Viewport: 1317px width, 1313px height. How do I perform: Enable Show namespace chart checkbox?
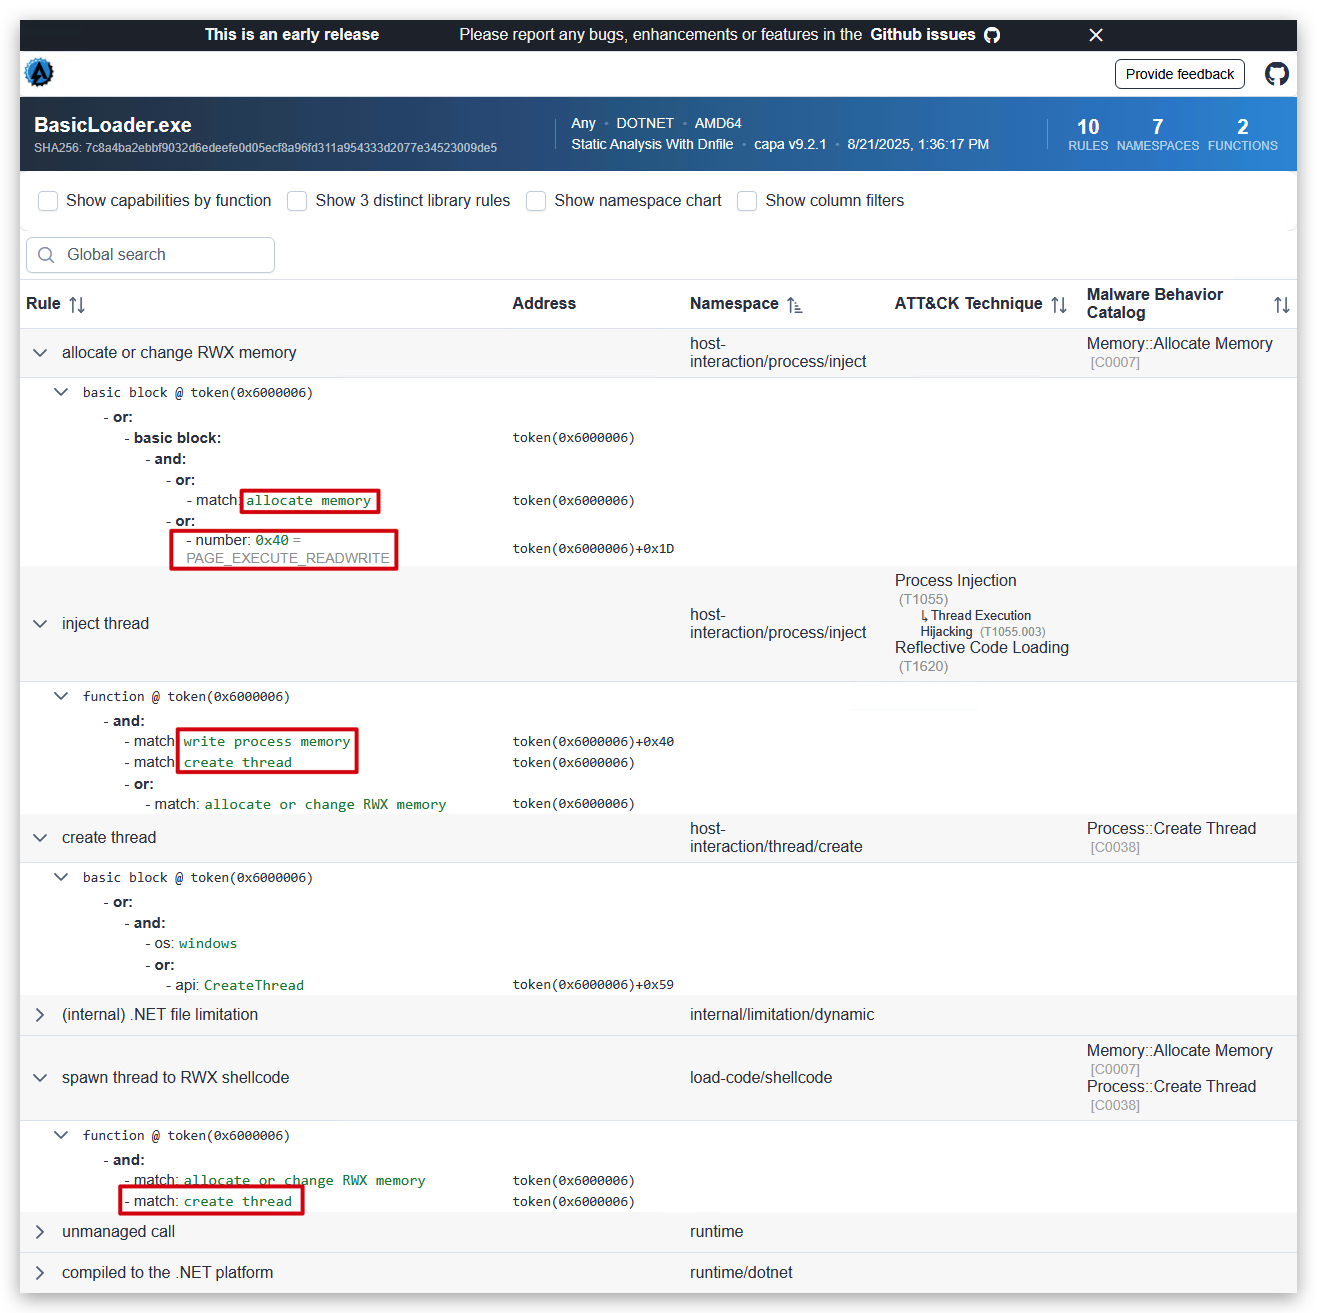[536, 201]
